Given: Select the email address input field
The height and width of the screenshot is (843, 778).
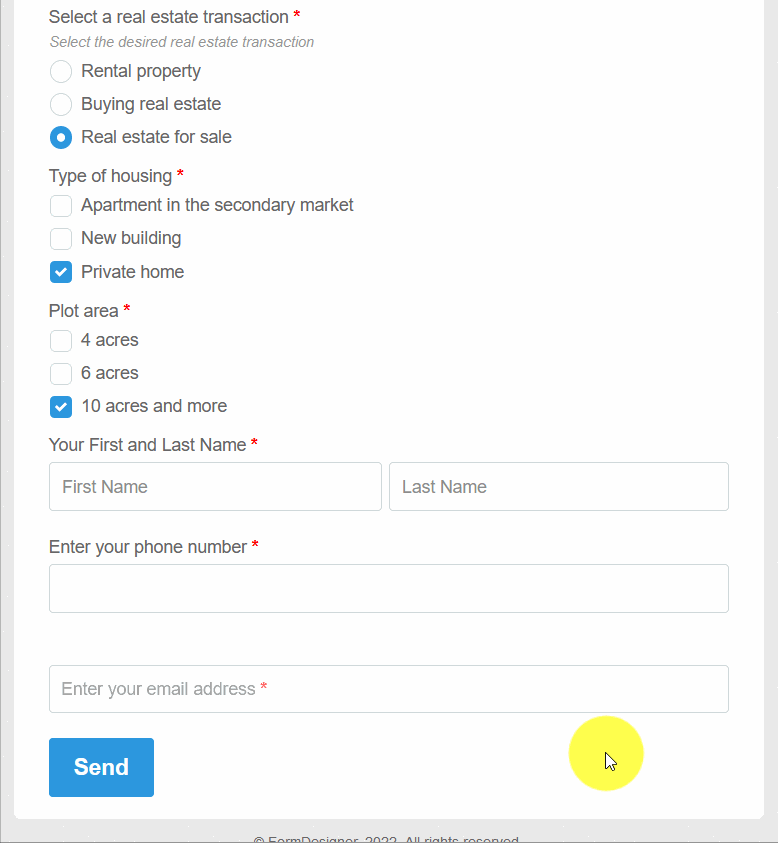Looking at the screenshot, I should pos(389,689).
